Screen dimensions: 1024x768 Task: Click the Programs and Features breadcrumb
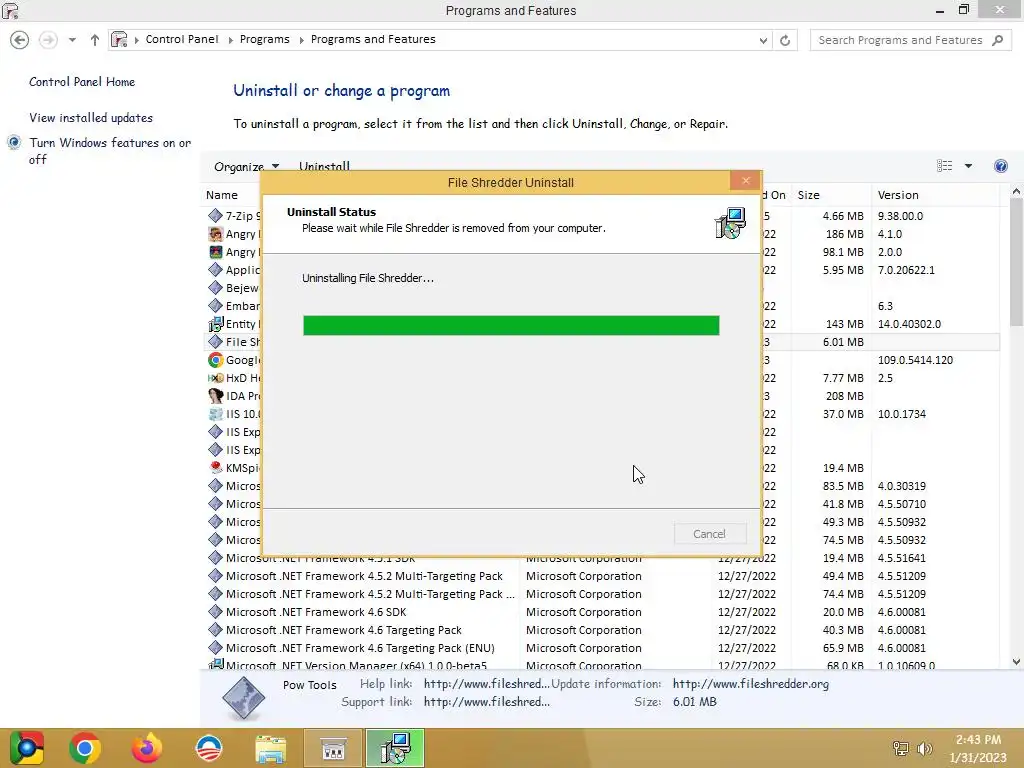[x=373, y=39]
